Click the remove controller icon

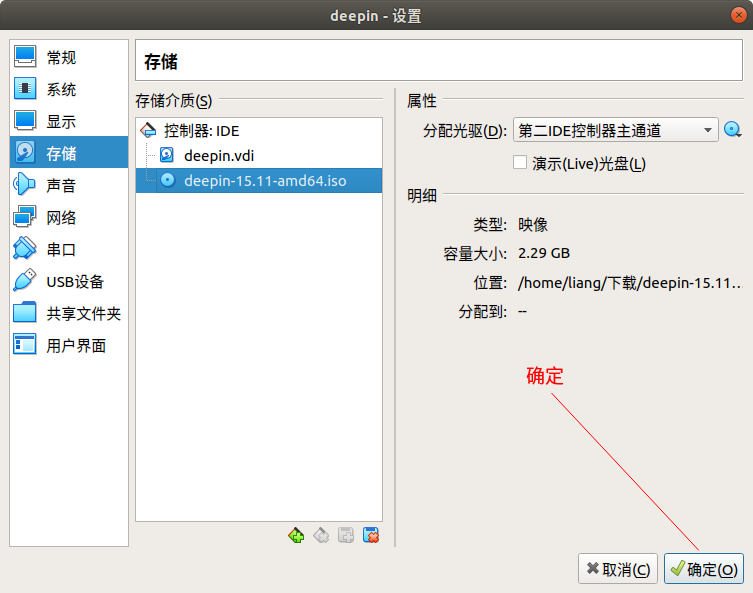click(x=321, y=535)
